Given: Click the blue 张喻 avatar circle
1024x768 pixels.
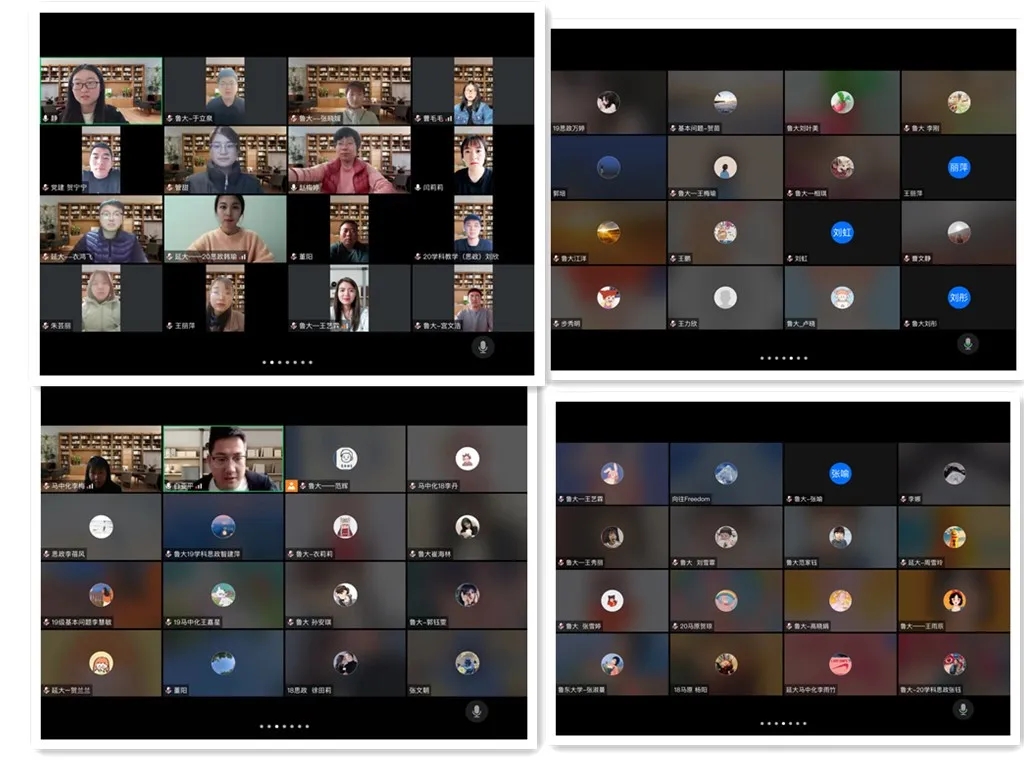Looking at the screenshot, I should [x=840, y=474].
